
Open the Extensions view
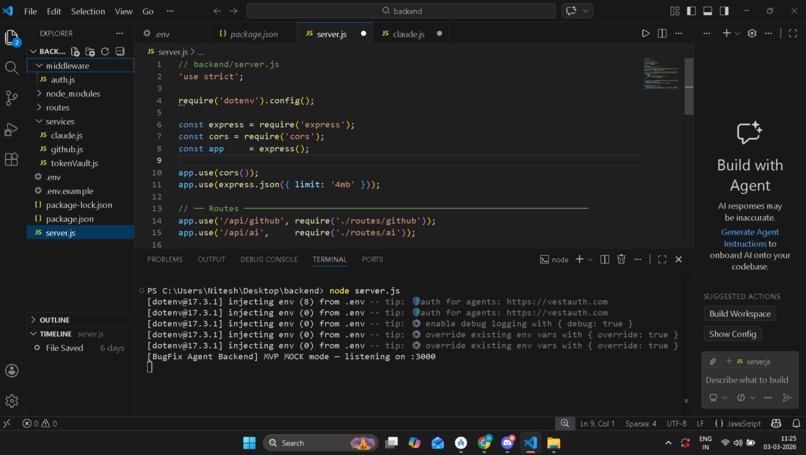pyautogui.click(x=11, y=159)
